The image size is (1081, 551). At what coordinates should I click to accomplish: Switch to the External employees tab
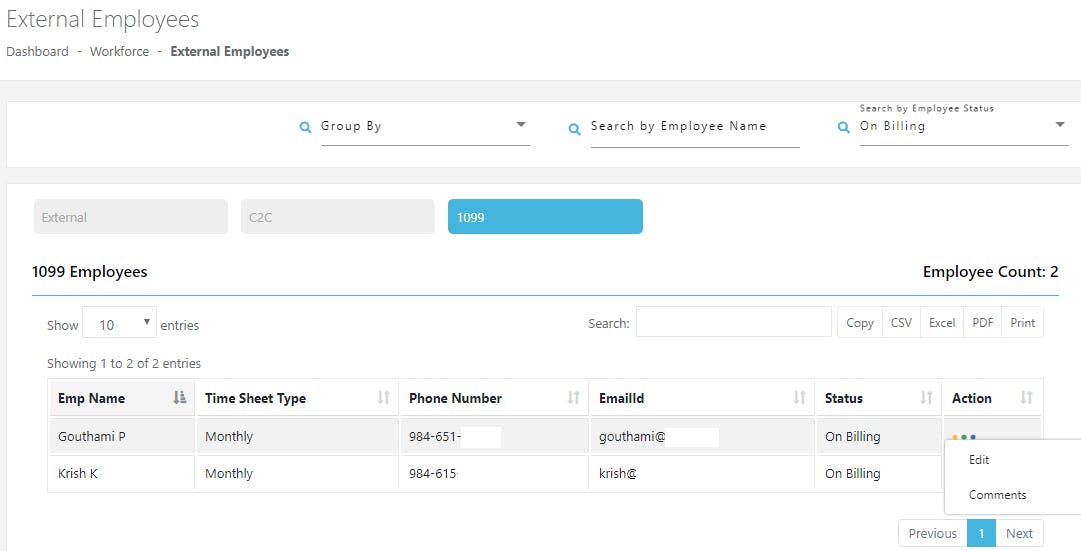[130, 217]
